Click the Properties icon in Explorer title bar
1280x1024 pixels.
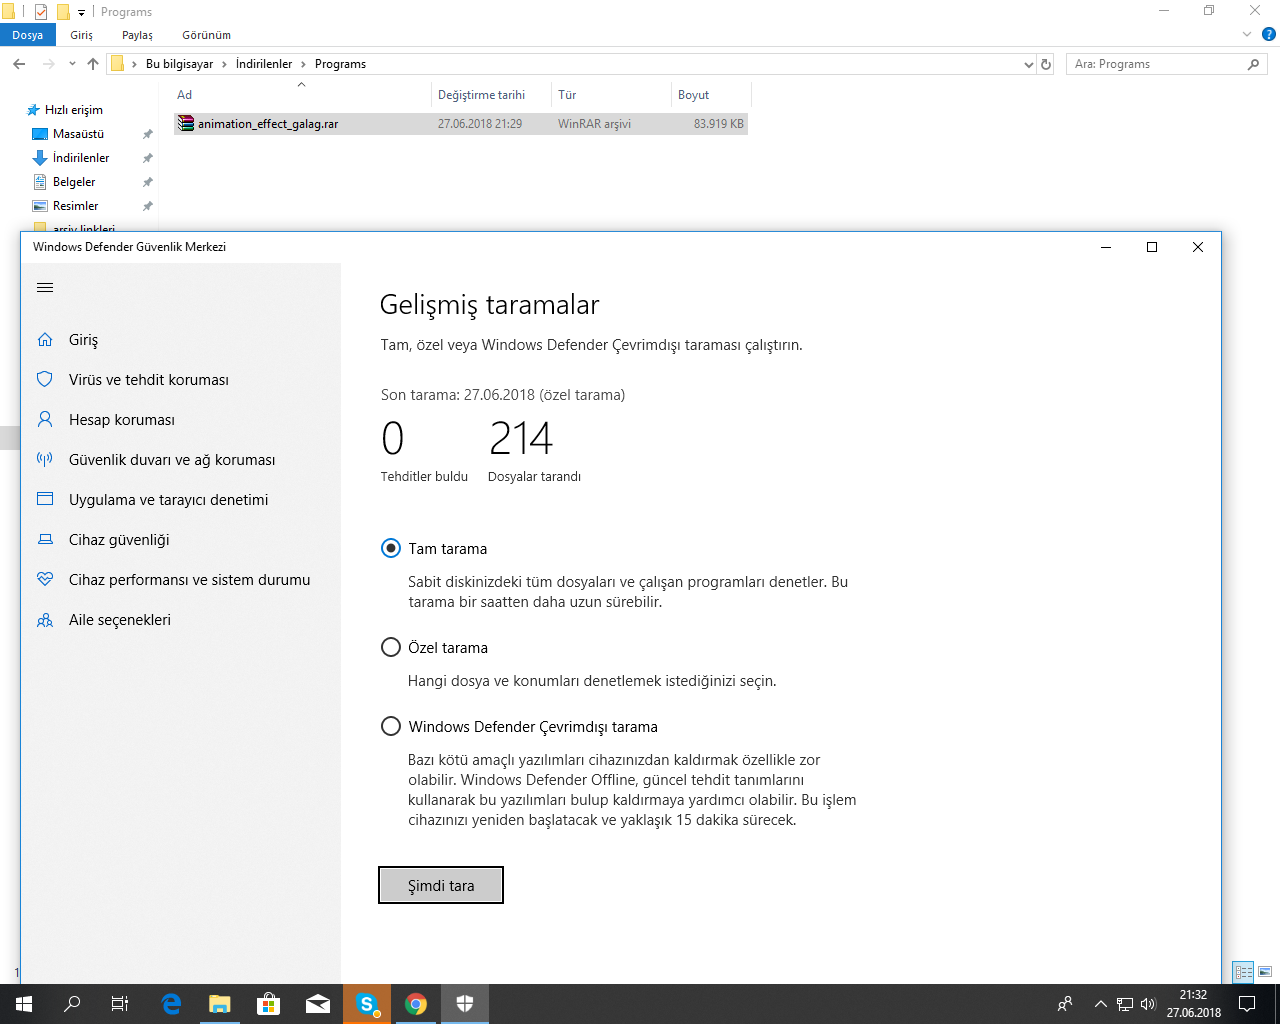pos(41,12)
